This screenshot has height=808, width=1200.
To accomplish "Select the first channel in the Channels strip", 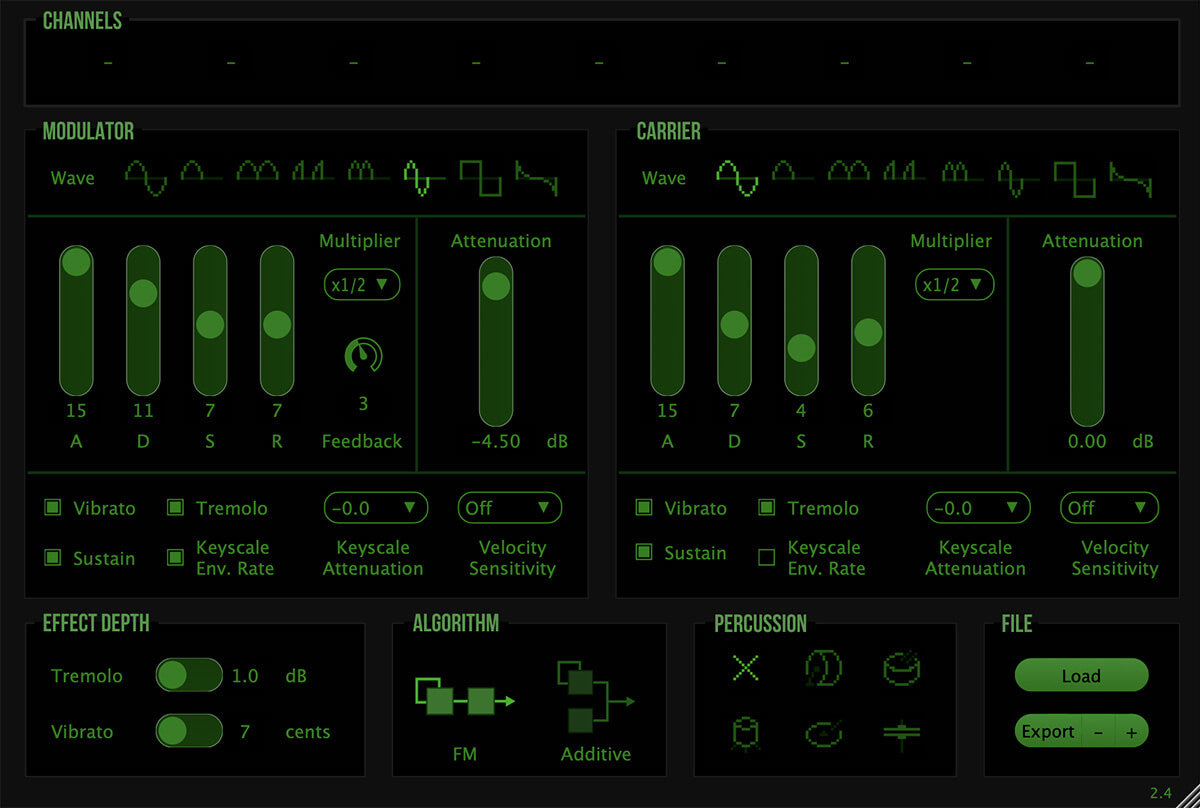I will 107,63.
